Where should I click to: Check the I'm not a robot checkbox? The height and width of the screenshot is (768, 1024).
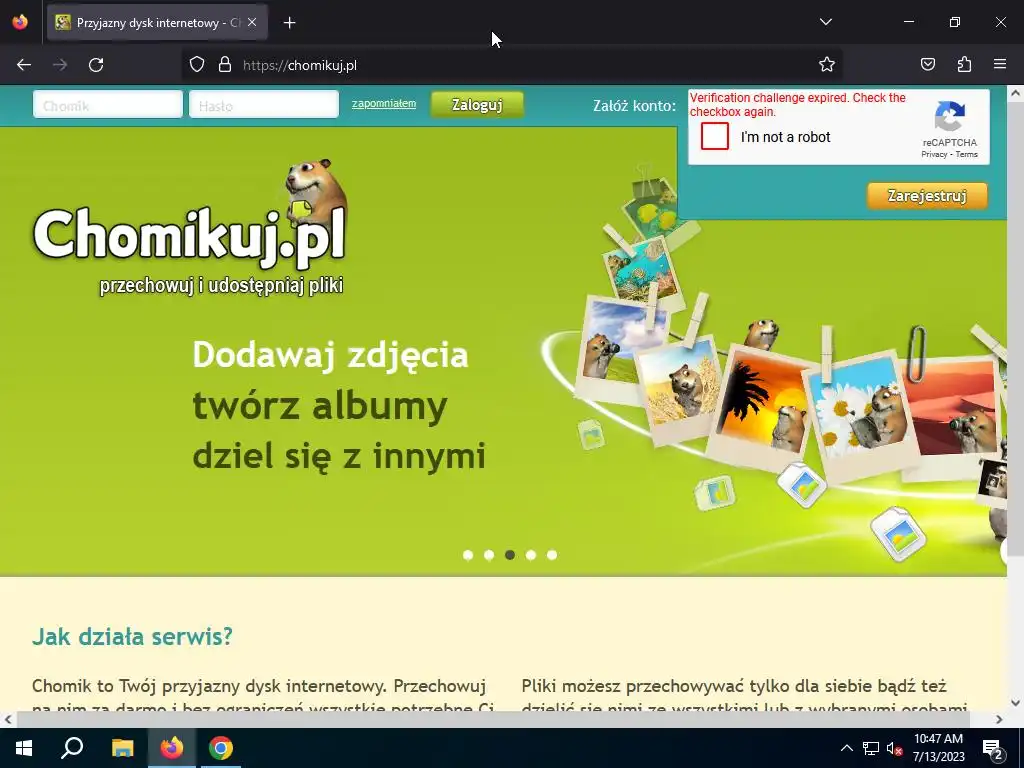[x=714, y=136]
